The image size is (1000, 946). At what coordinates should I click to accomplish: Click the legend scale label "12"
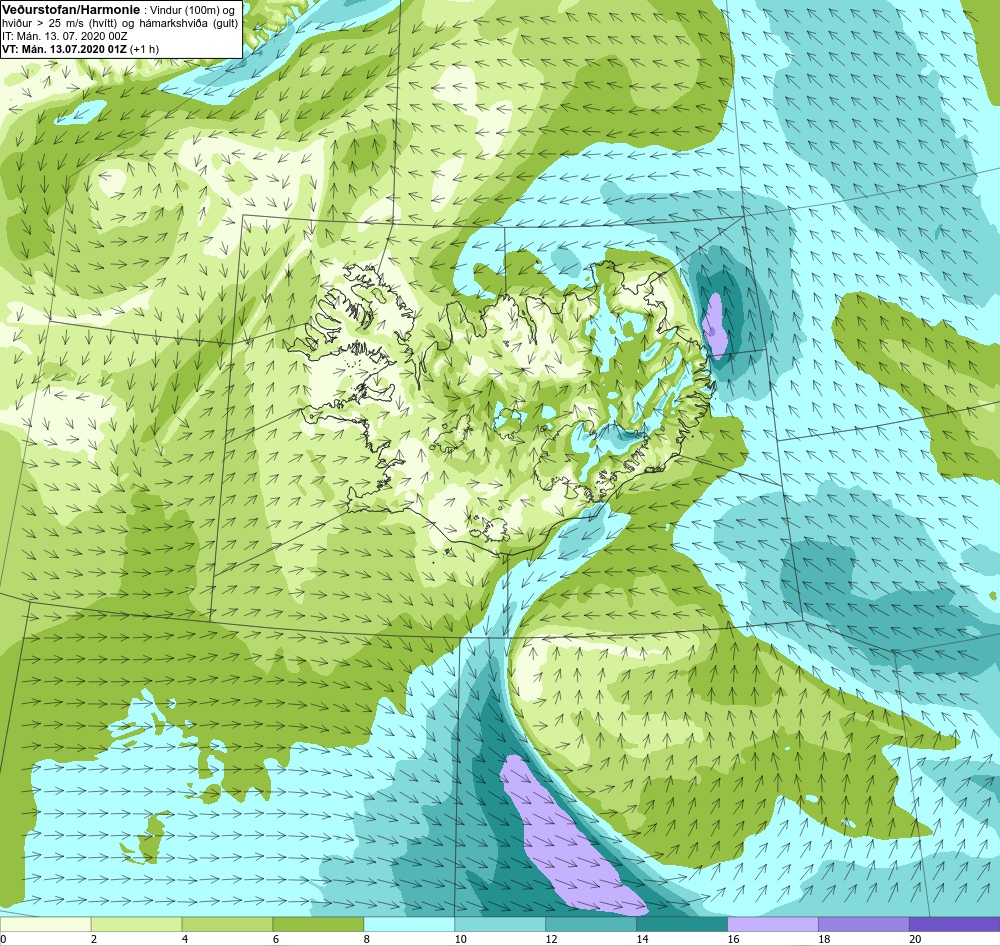tap(552, 939)
